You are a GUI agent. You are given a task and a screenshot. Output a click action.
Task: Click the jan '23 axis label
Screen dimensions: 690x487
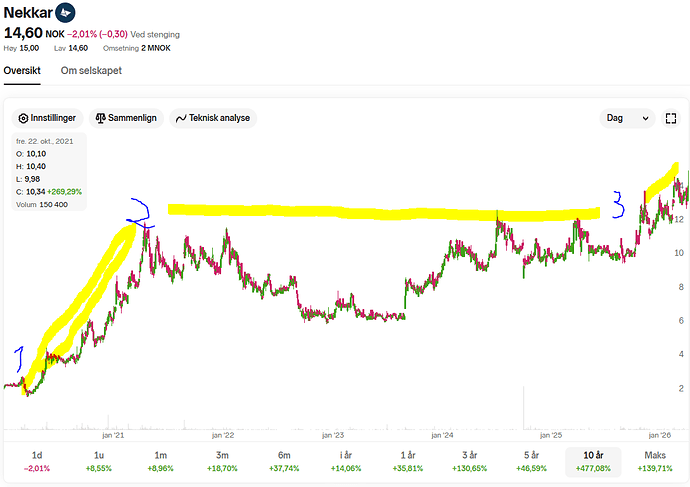coord(333,435)
